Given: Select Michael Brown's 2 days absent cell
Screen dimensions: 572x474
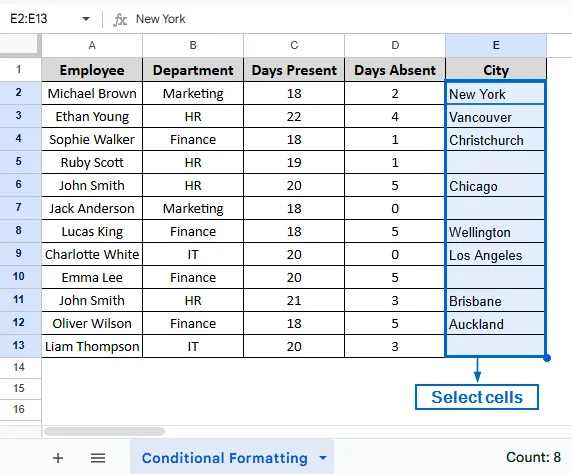Looking at the screenshot, I should click(x=395, y=93).
